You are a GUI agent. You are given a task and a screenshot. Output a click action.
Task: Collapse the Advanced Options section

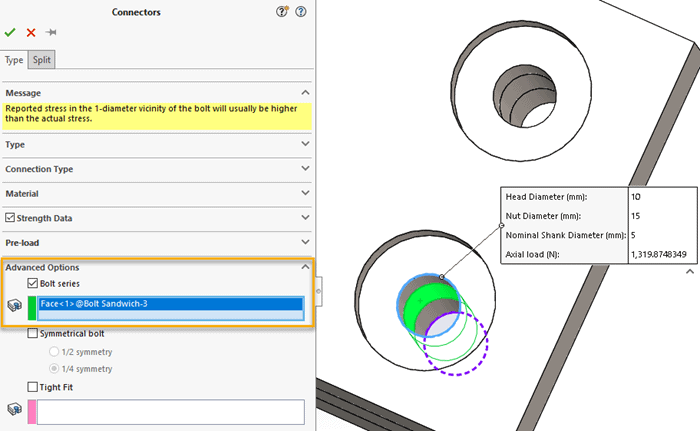(x=305, y=267)
